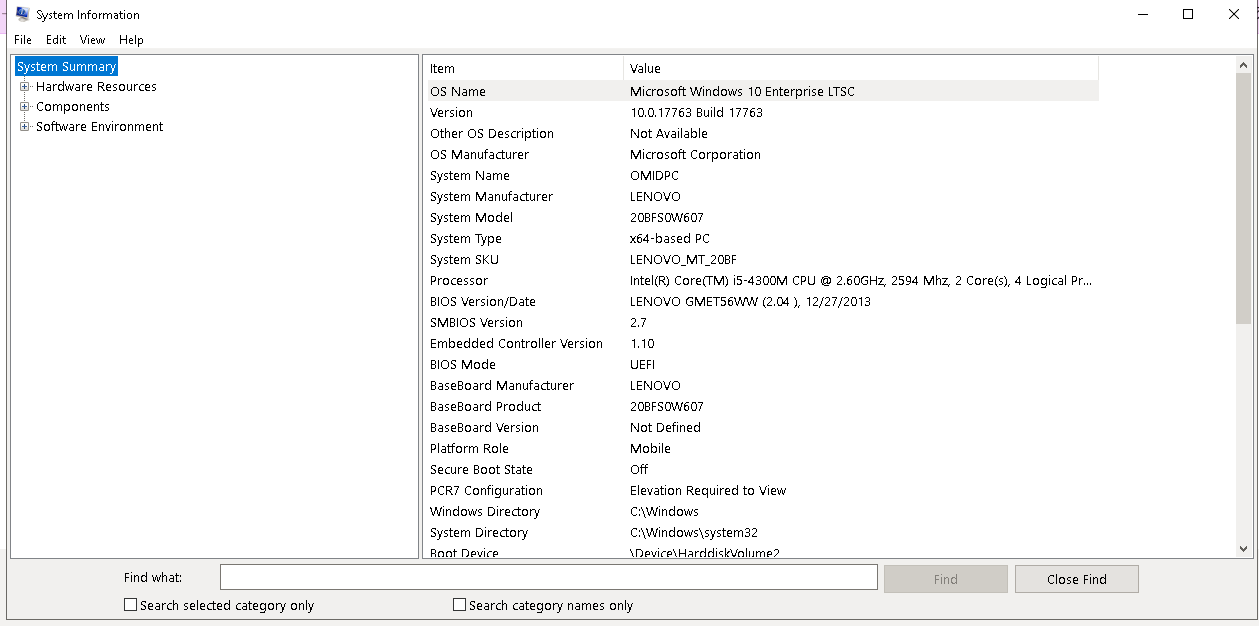Screen dimensions: 1259x626
Task: Click the Value column header
Action: pyautogui.click(x=861, y=69)
